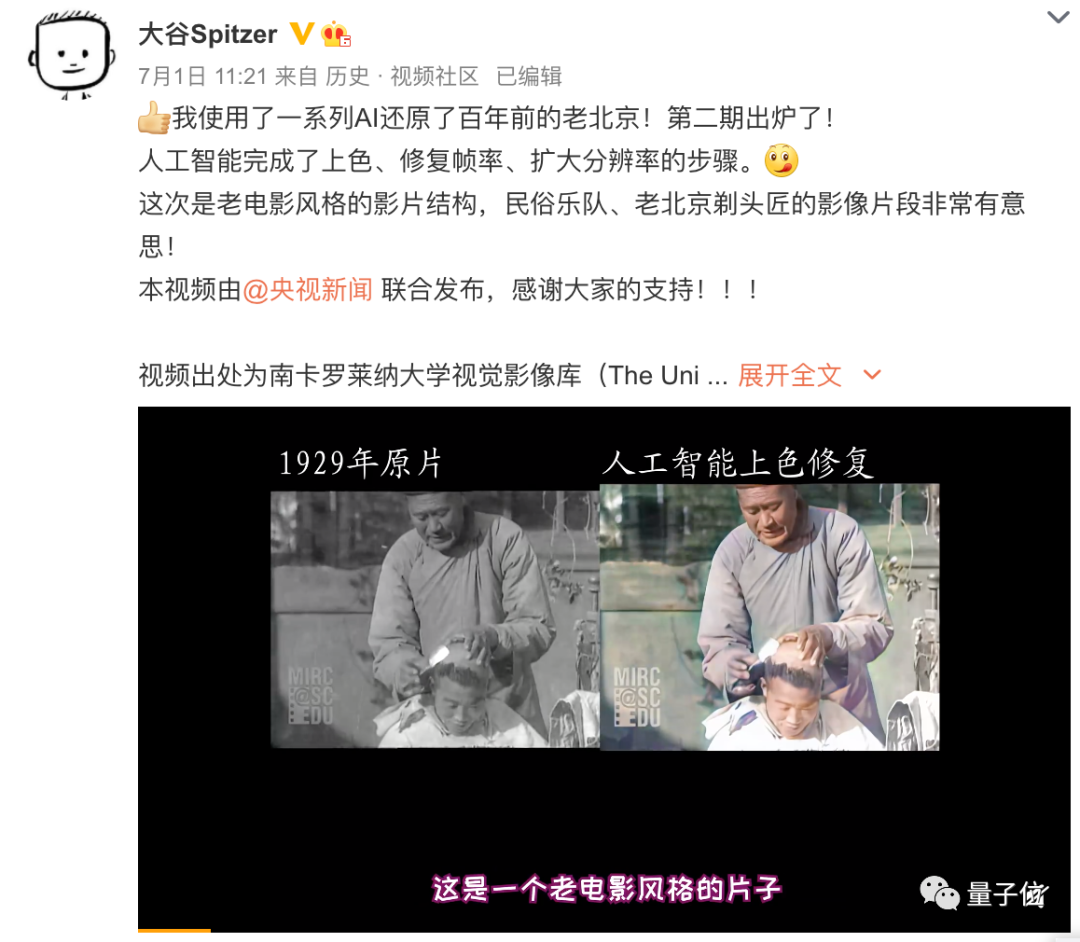This screenshot has height=942, width=1080.
Task: Click the thumbs-up emoji in post
Action: [x=154, y=118]
